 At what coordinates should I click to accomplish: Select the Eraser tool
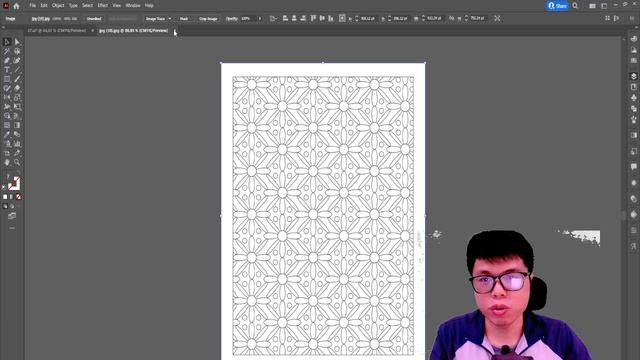coord(17,88)
